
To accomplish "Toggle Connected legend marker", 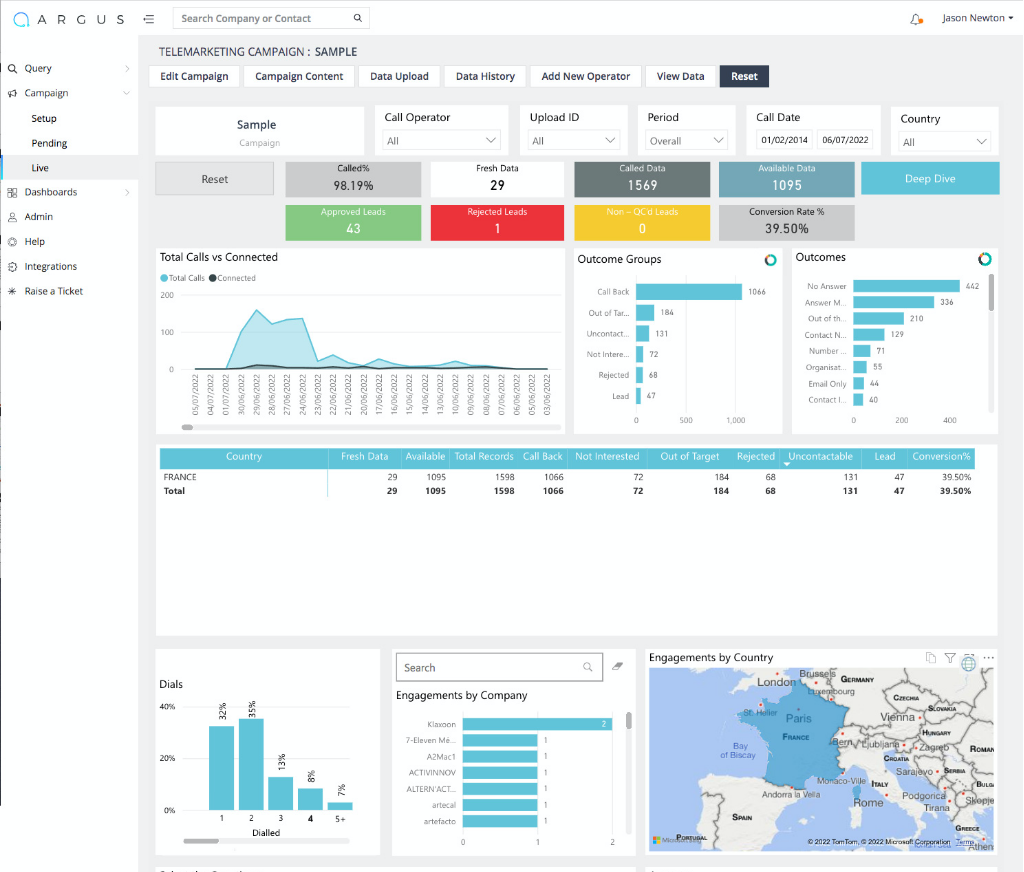I will [x=212, y=278].
